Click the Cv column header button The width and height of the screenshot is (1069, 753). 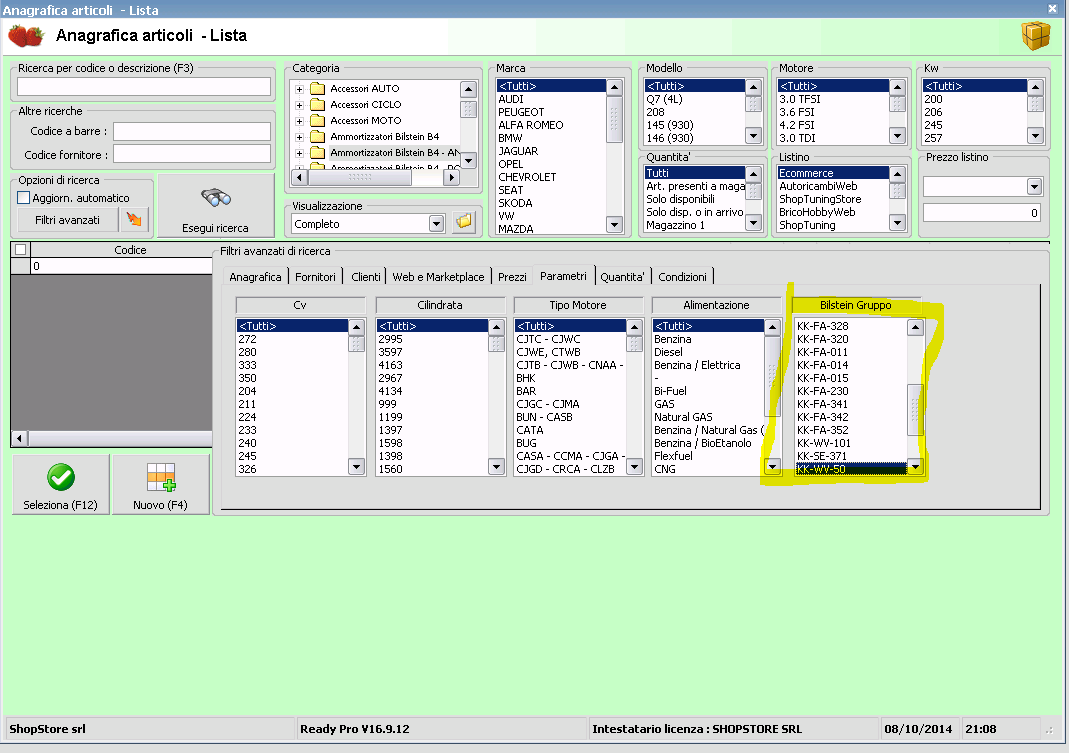click(x=300, y=305)
